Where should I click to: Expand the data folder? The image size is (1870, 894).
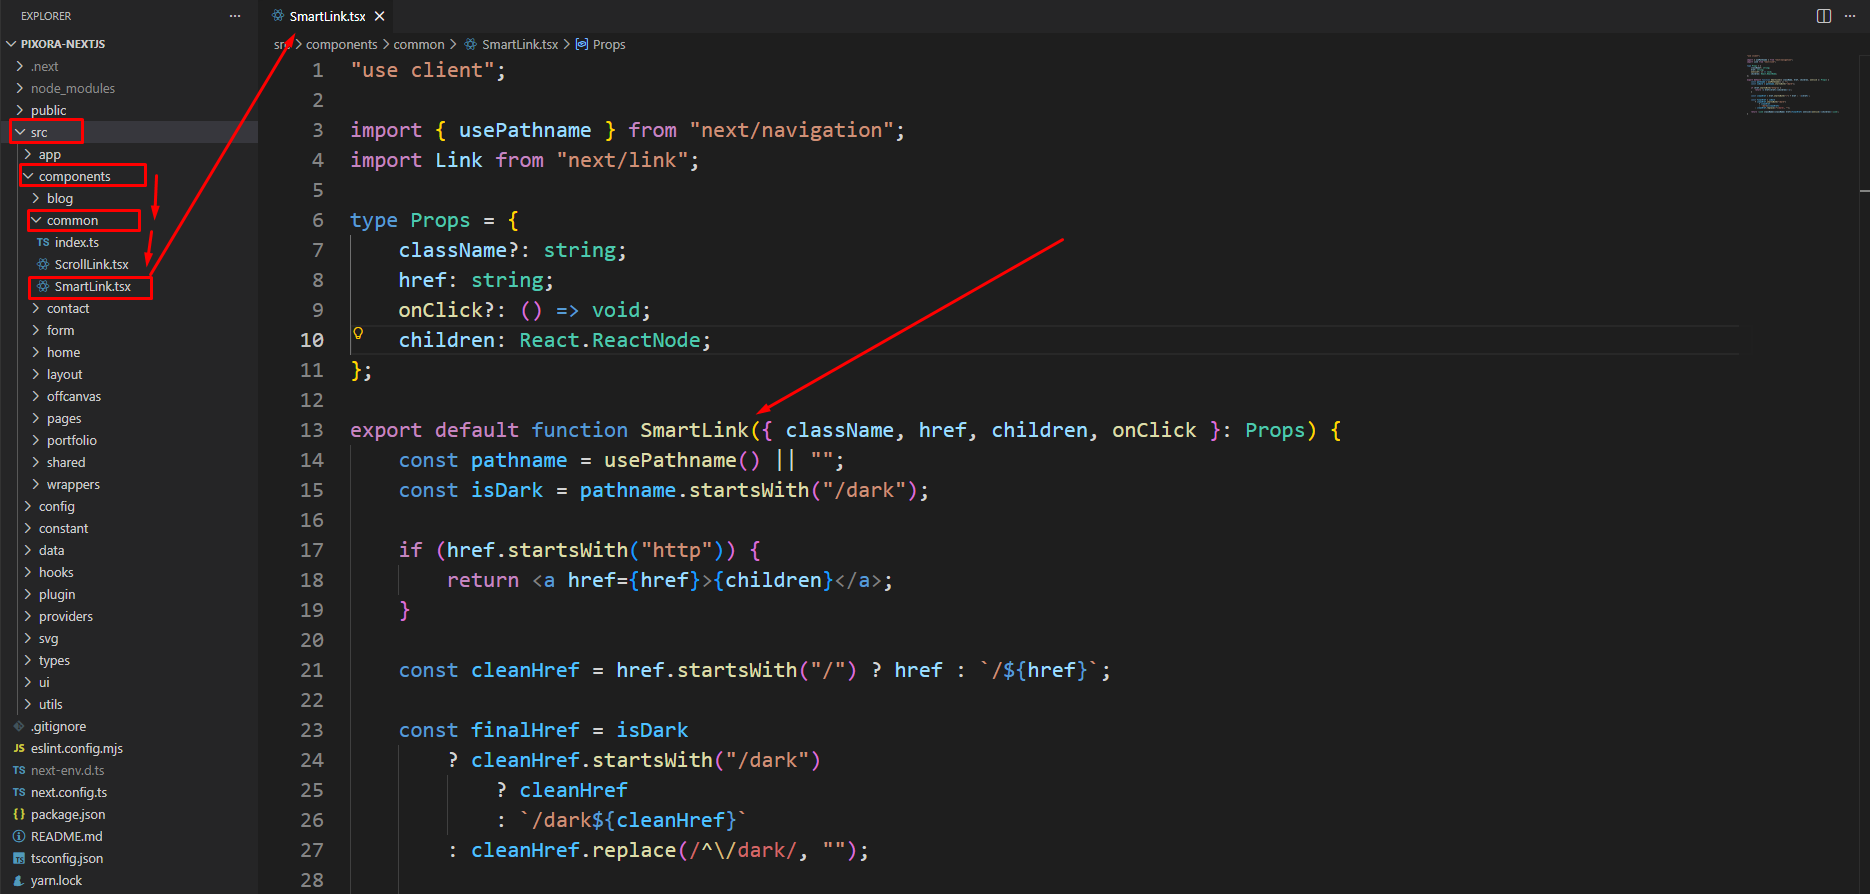pos(28,550)
